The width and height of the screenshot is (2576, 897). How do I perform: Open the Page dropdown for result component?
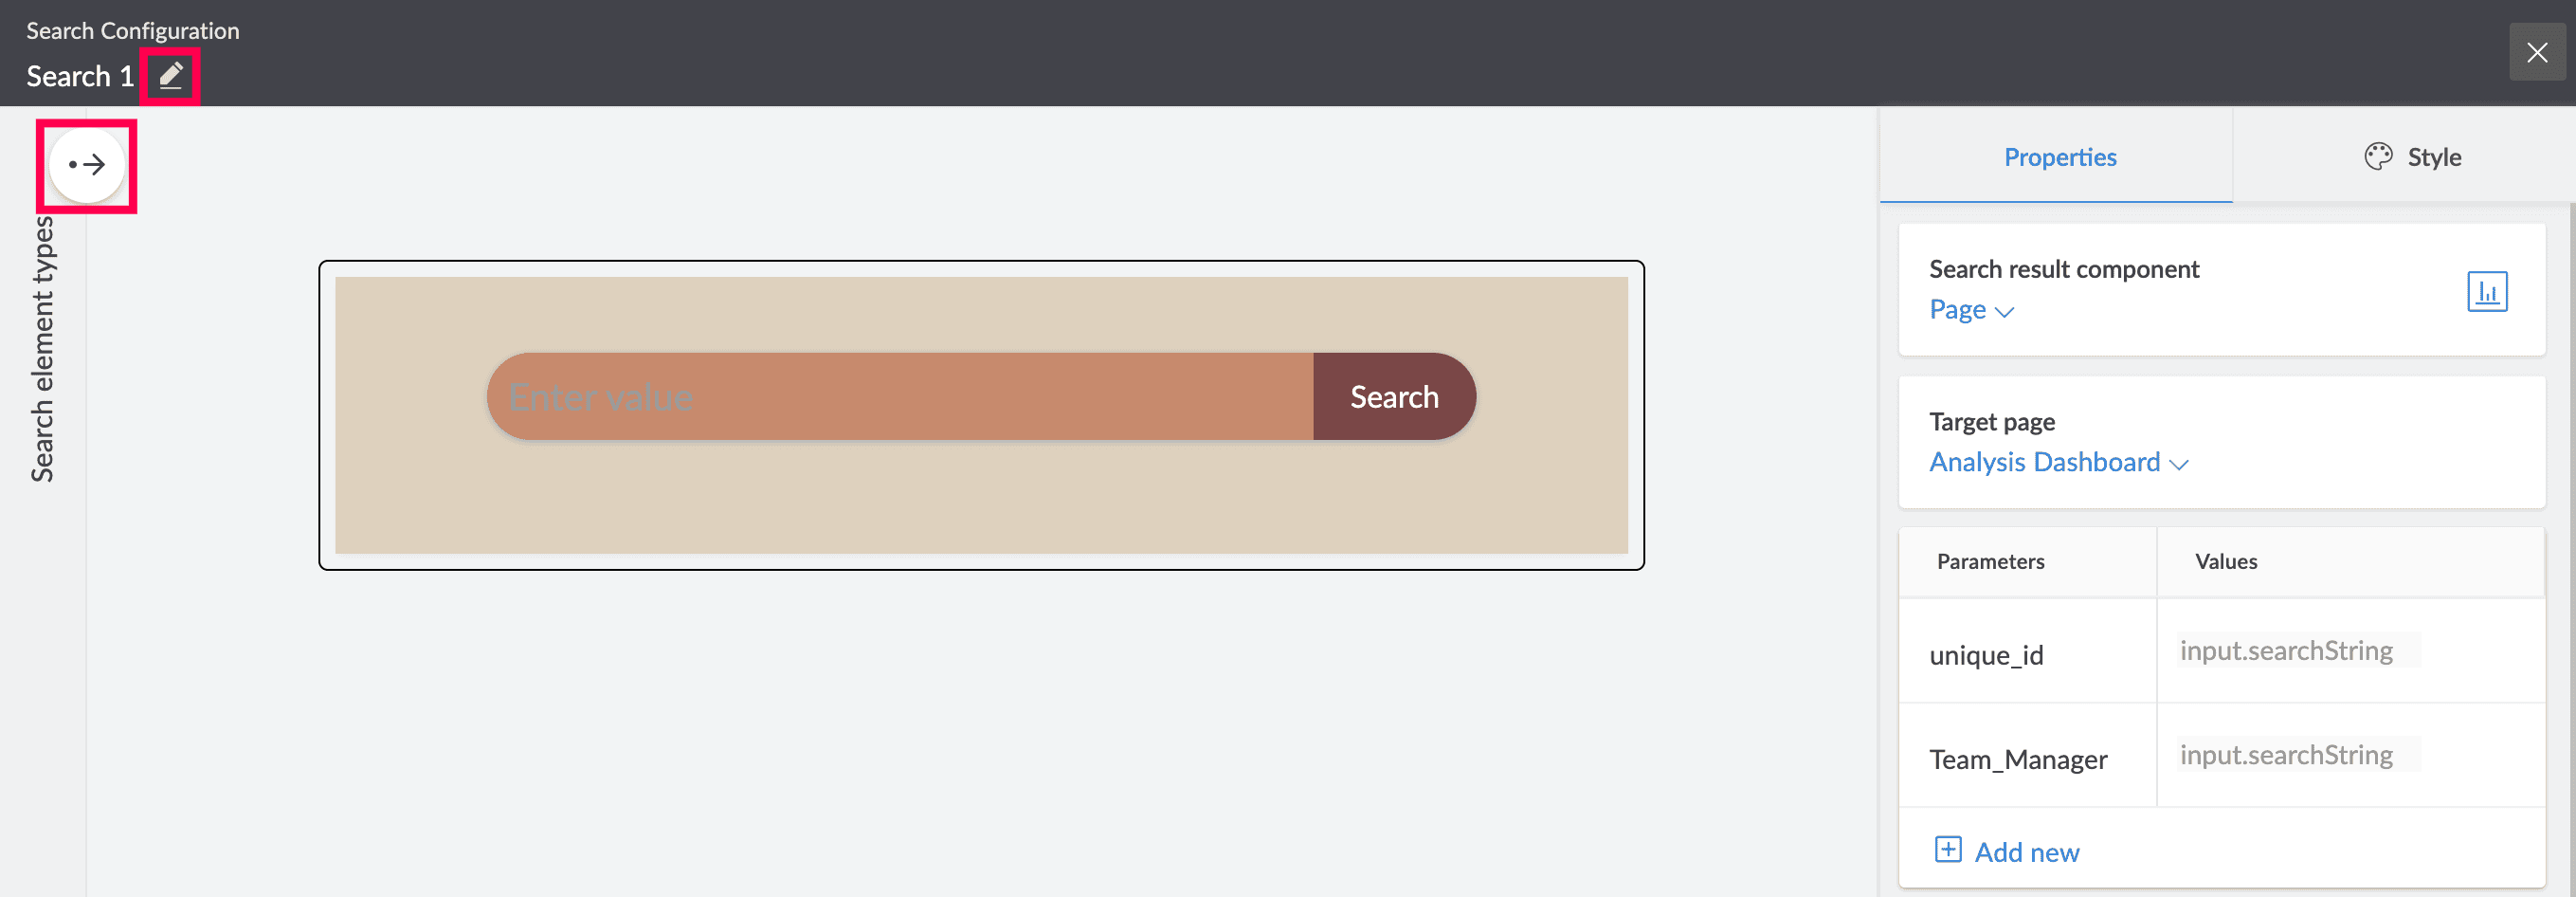(x=1970, y=310)
